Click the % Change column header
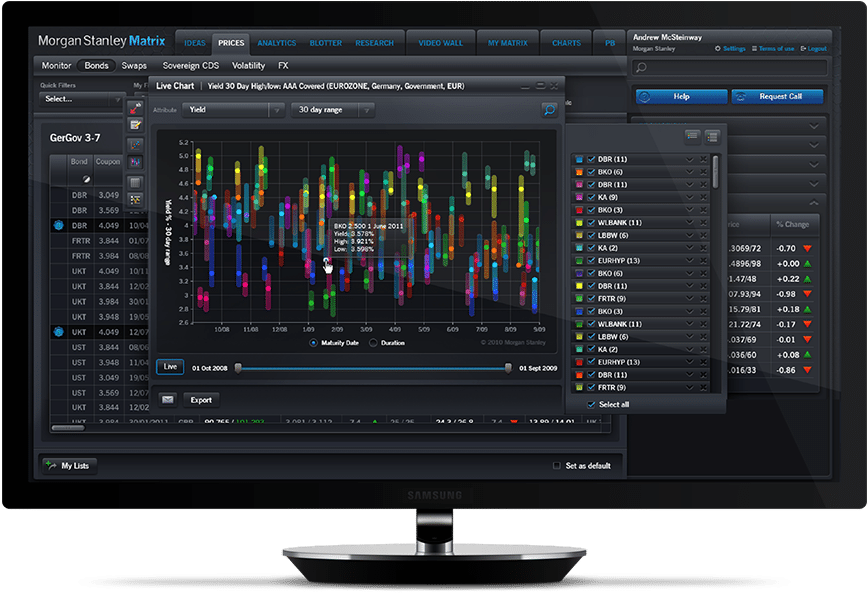This screenshot has height=593, width=868. [x=792, y=224]
